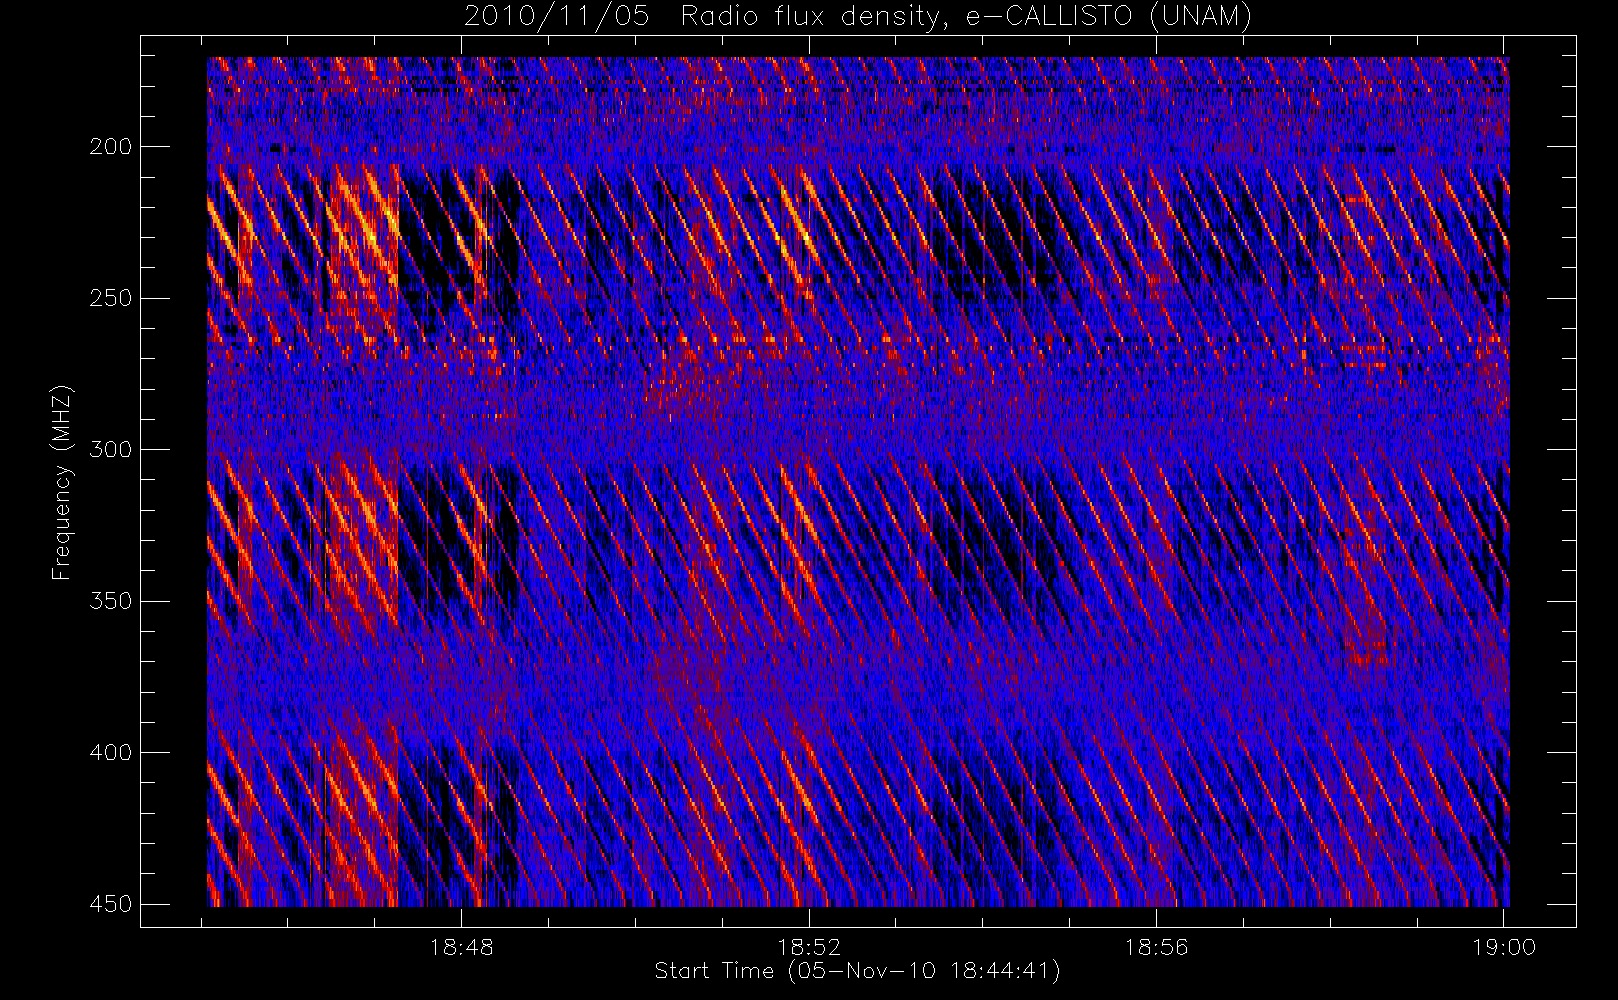Click the 19:00 time tick label

(x=1504, y=947)
